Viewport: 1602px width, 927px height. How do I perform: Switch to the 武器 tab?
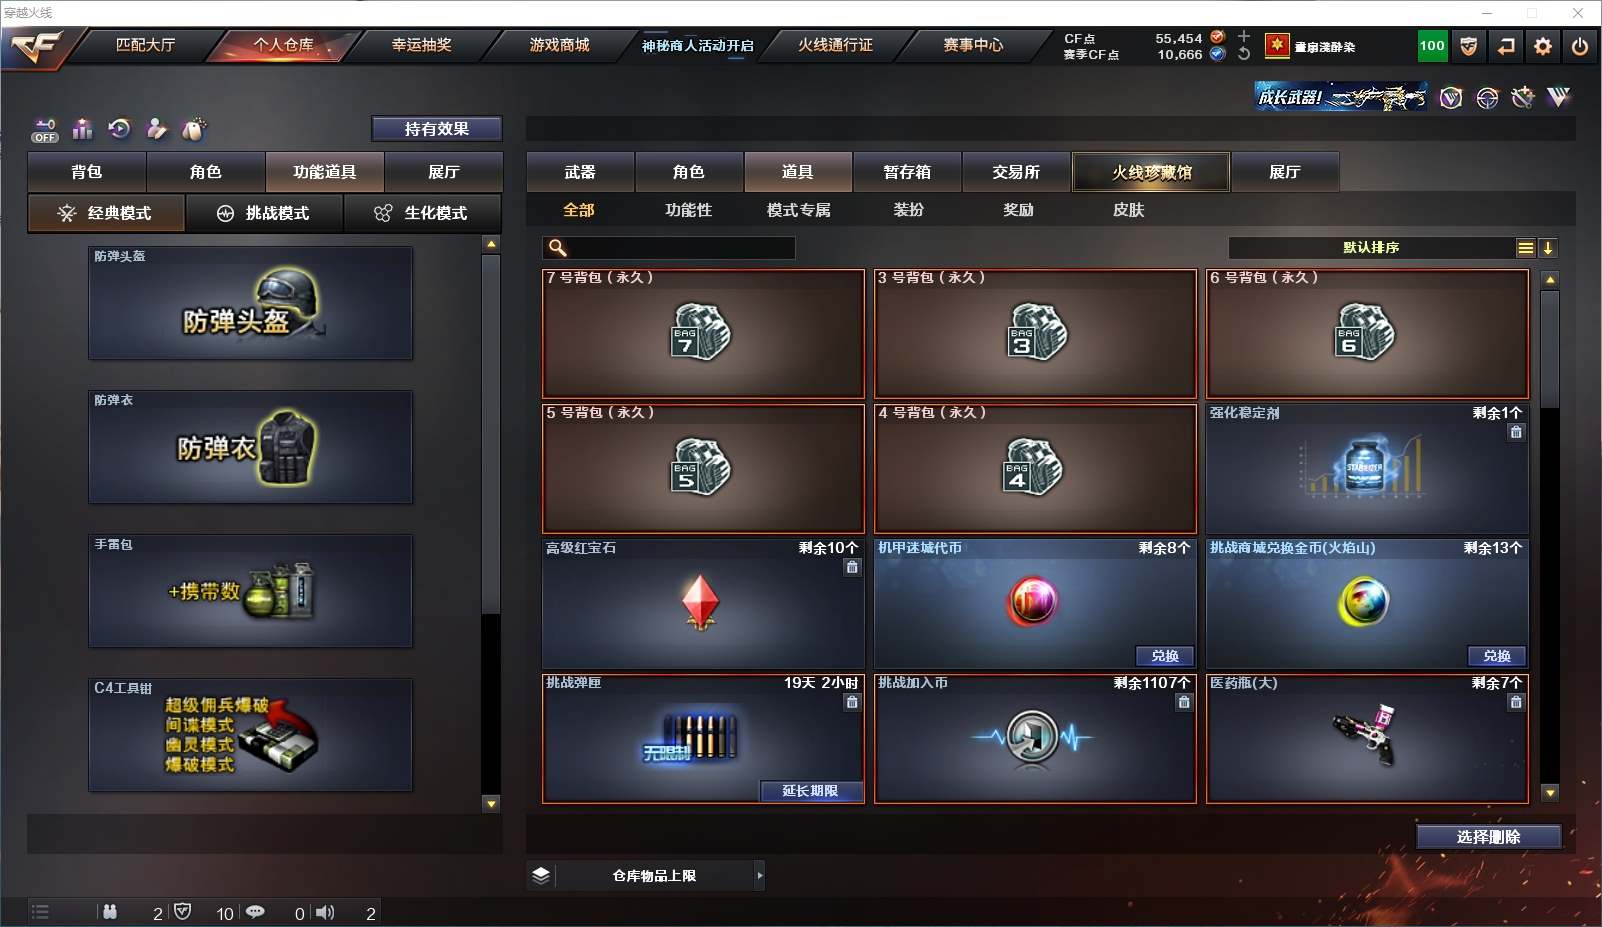coord(580,172)
